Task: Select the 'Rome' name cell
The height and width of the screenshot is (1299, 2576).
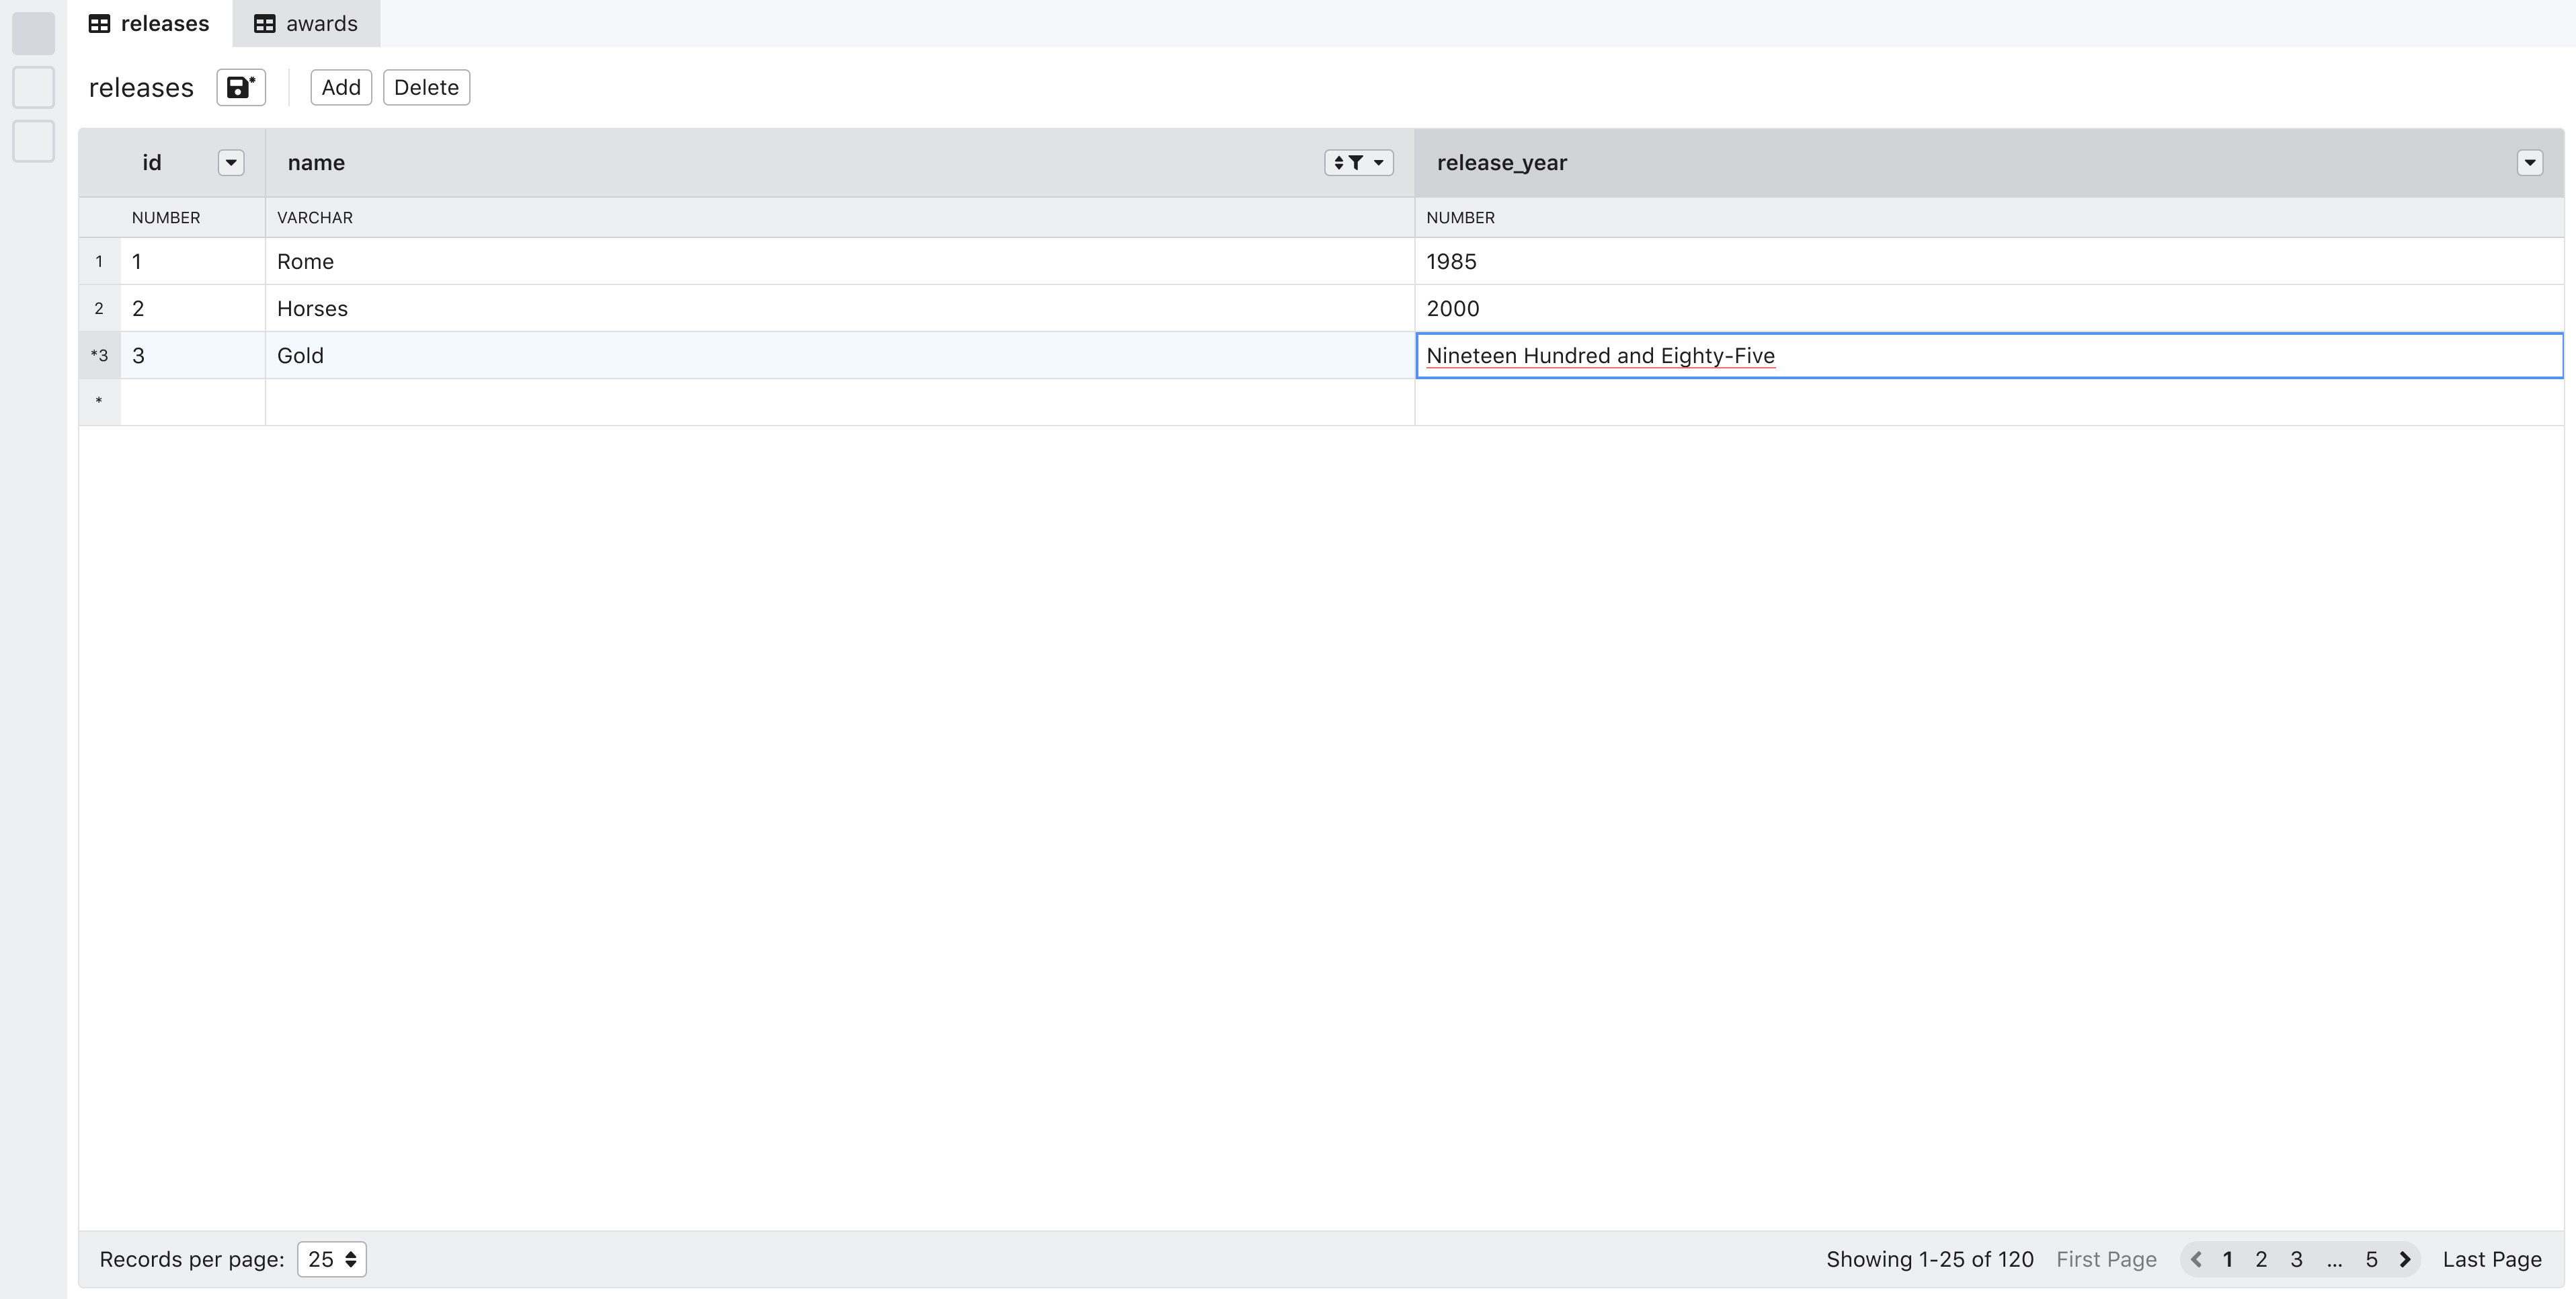Action: [x=840, y=261]
